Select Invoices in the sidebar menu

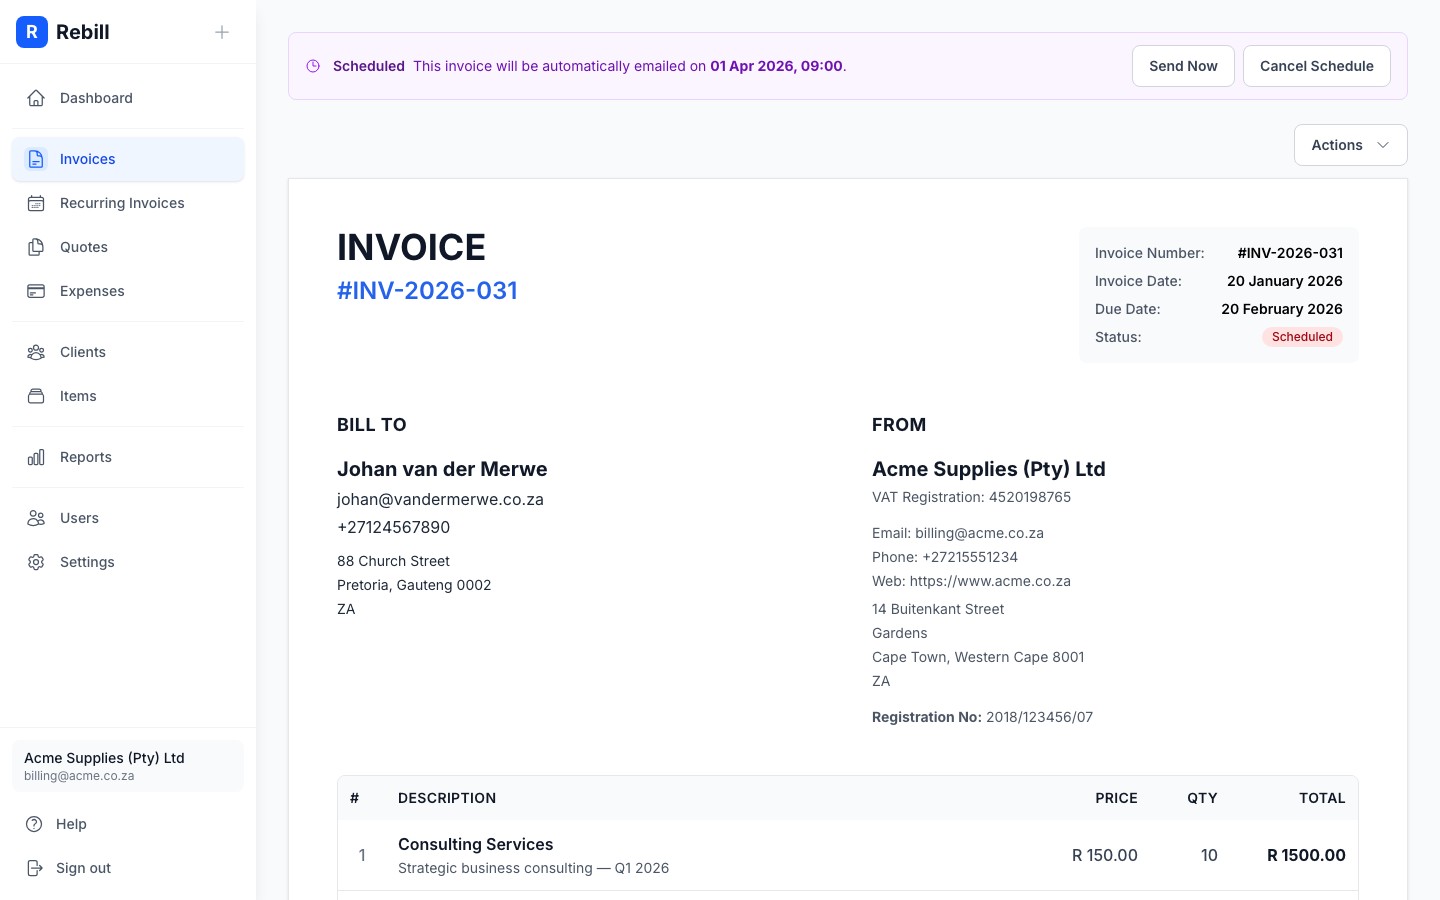[87, 159]
